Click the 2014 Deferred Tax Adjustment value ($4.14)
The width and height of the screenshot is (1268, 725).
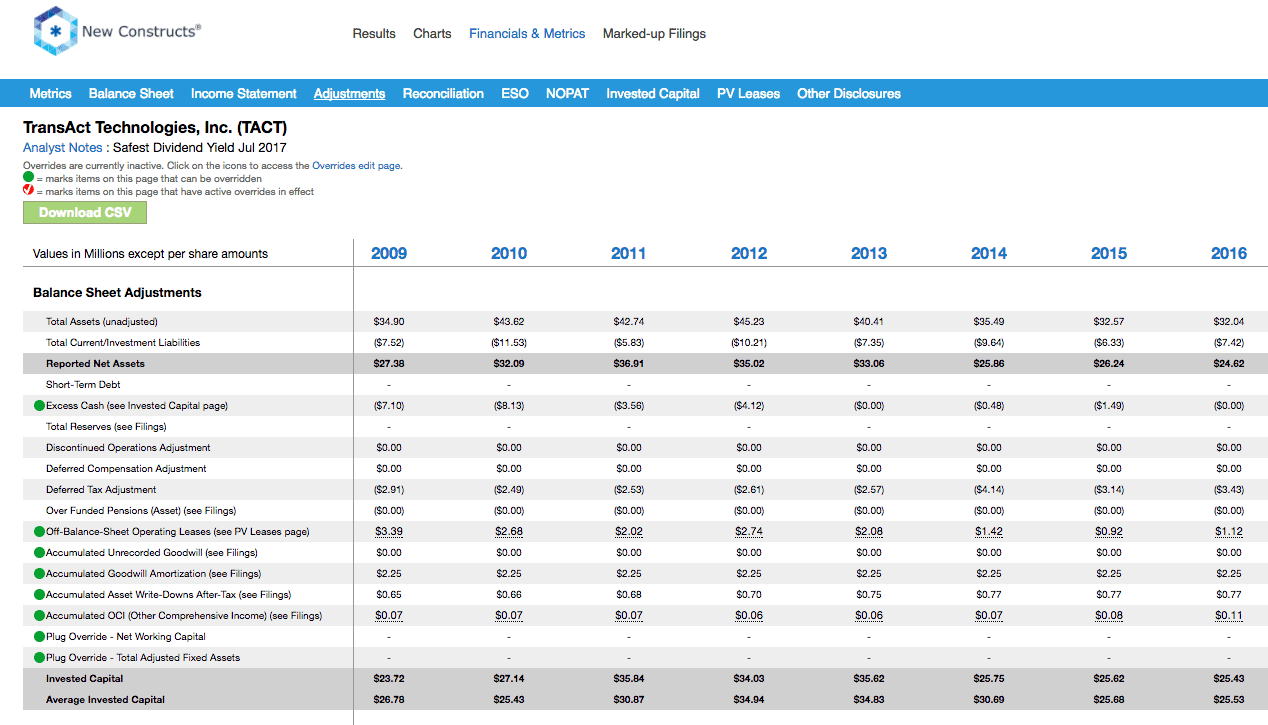(x=989, y=490)
